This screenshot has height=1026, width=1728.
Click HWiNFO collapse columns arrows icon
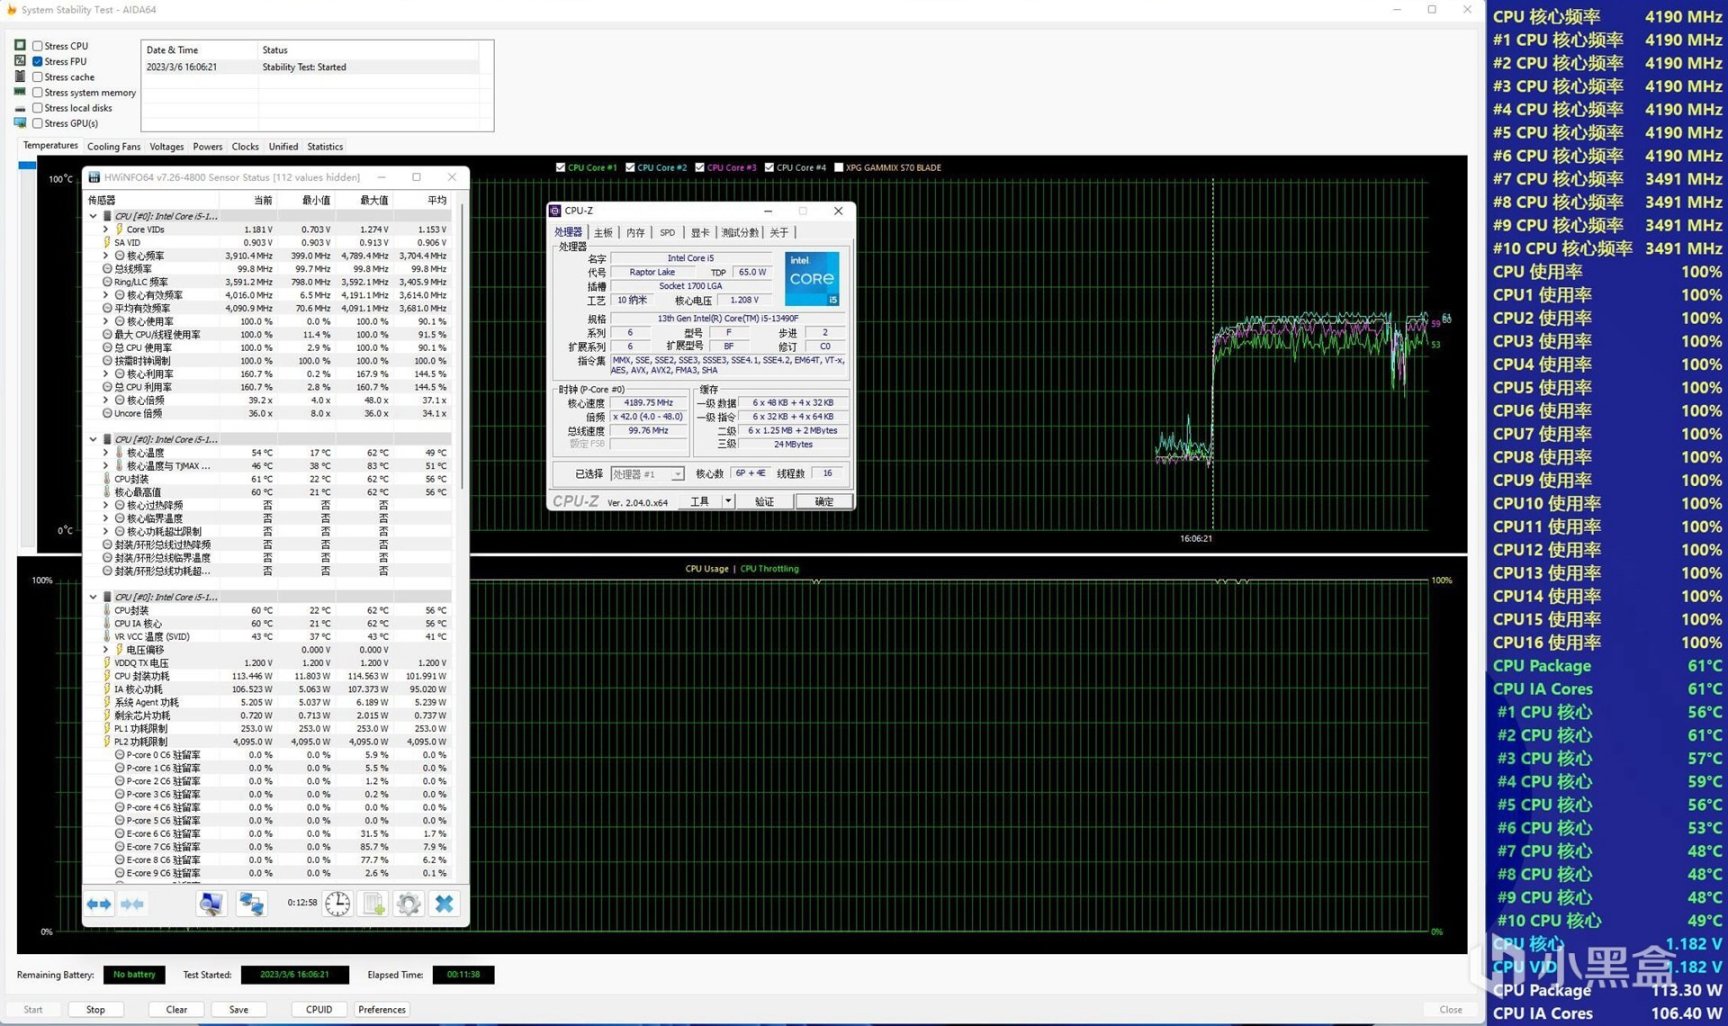[132, 904]
